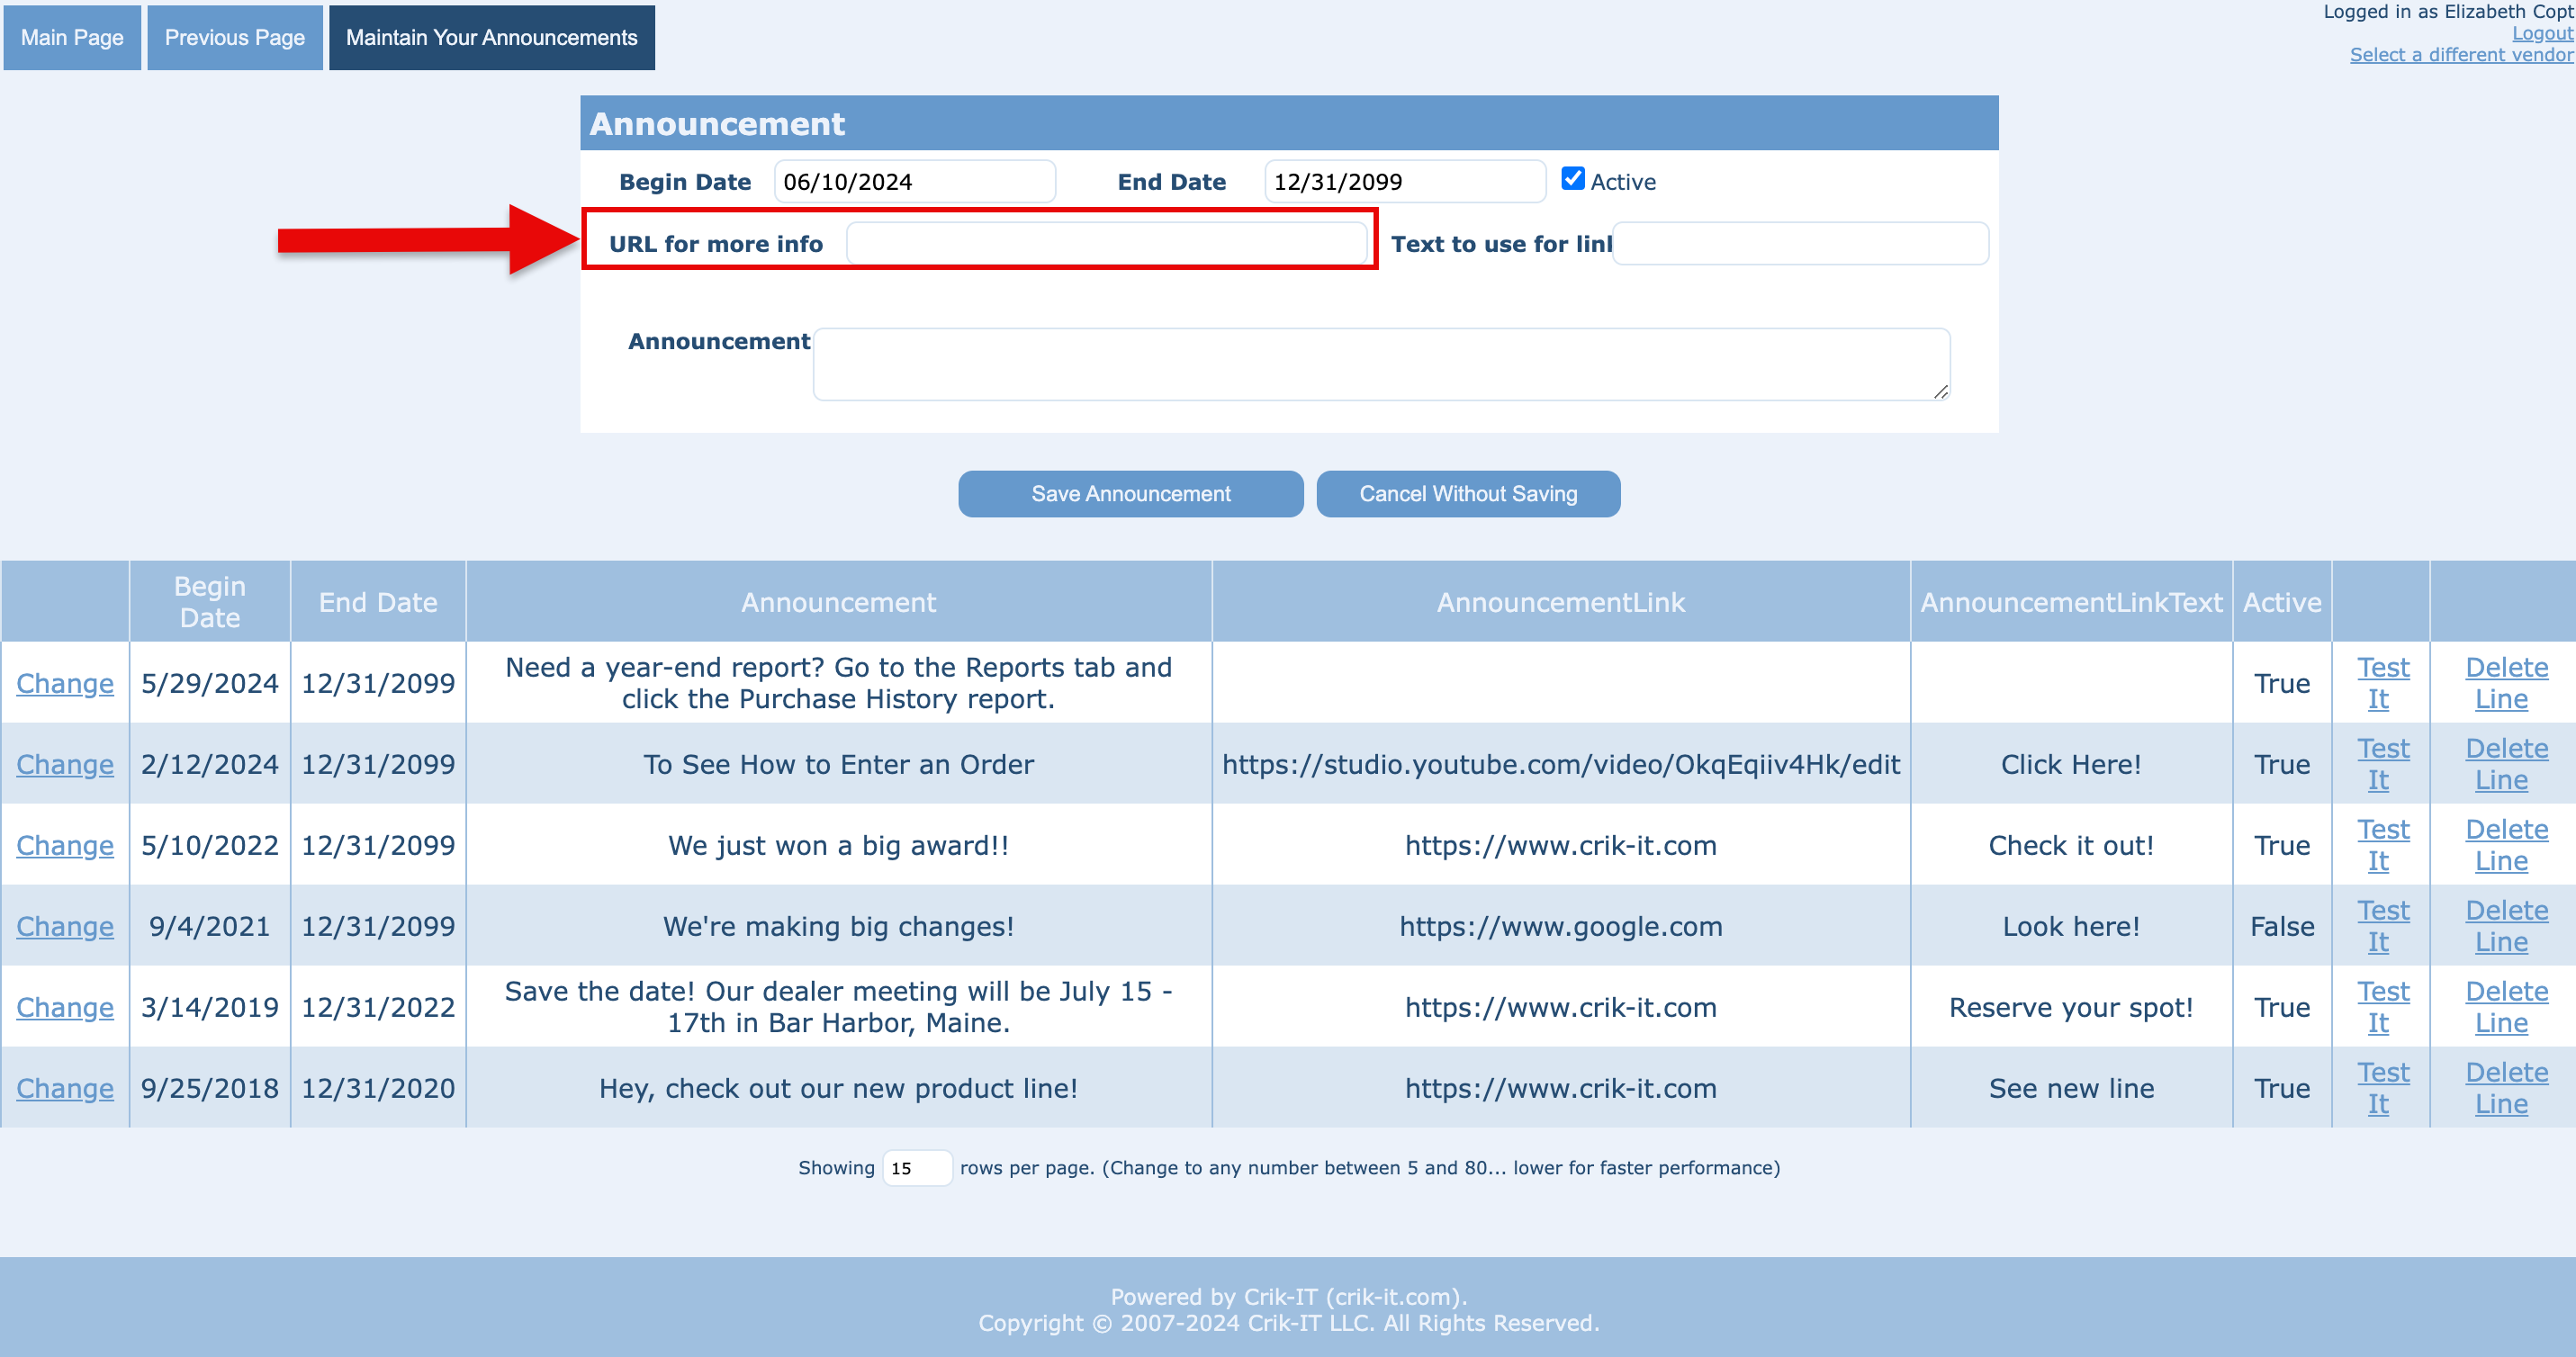Click the Main Page tab
This screenshot has width=2576, height=1357.
pos(72,38)
